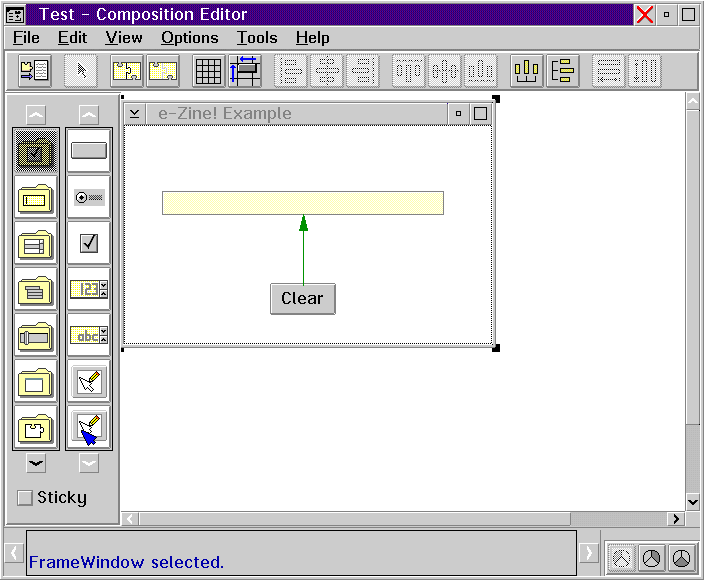Screen dimensions: 704x580
Task: Pick the Check Box part from palette
Action: pos(89,243)
